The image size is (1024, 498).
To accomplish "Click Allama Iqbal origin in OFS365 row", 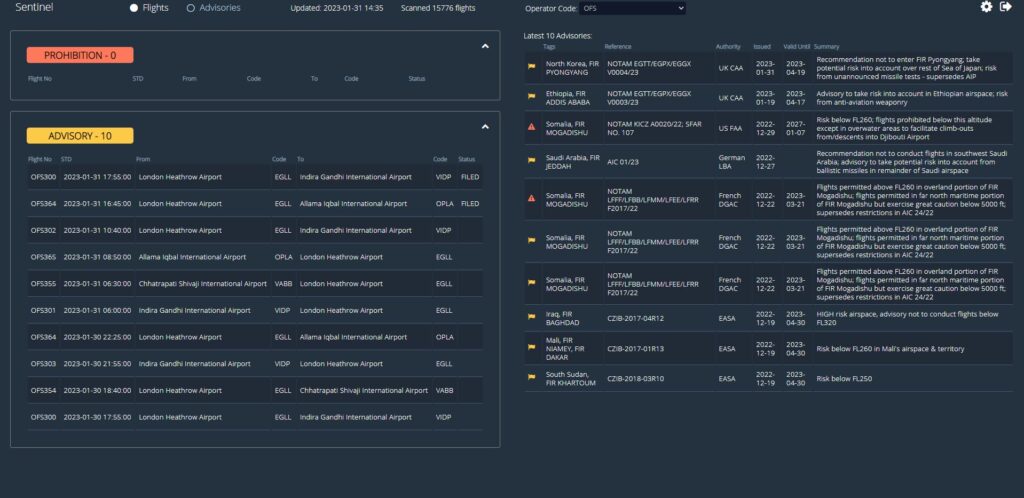I will (192, 257).
